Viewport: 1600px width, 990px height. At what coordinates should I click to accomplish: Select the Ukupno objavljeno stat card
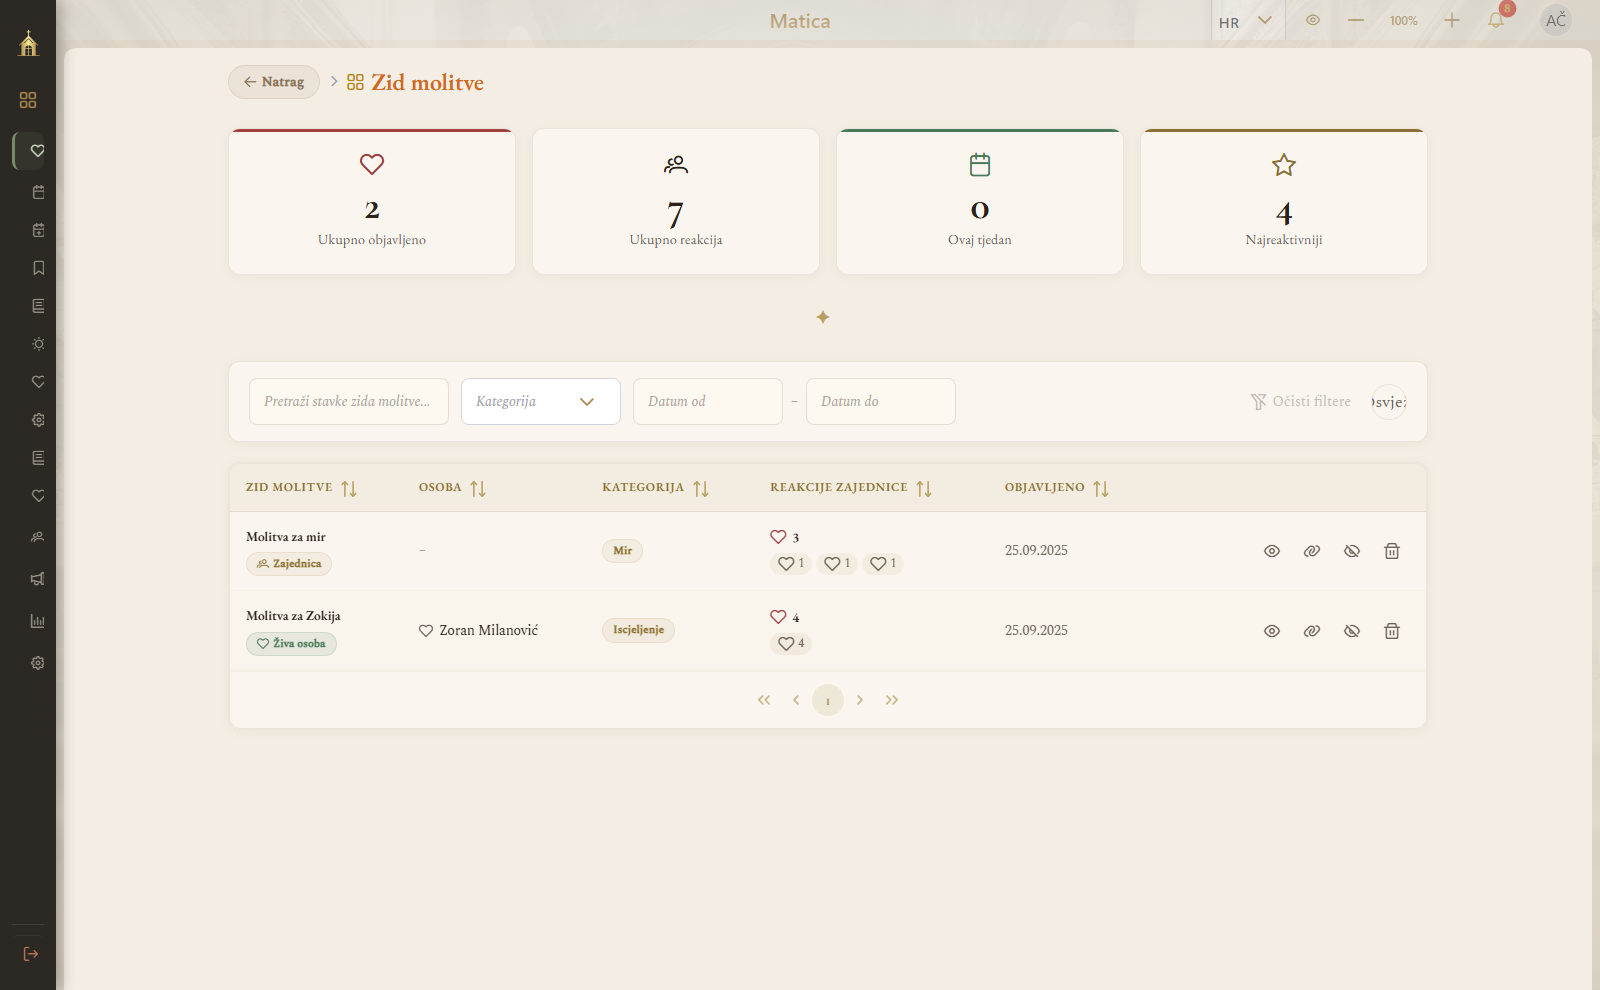tap(372, 201)
